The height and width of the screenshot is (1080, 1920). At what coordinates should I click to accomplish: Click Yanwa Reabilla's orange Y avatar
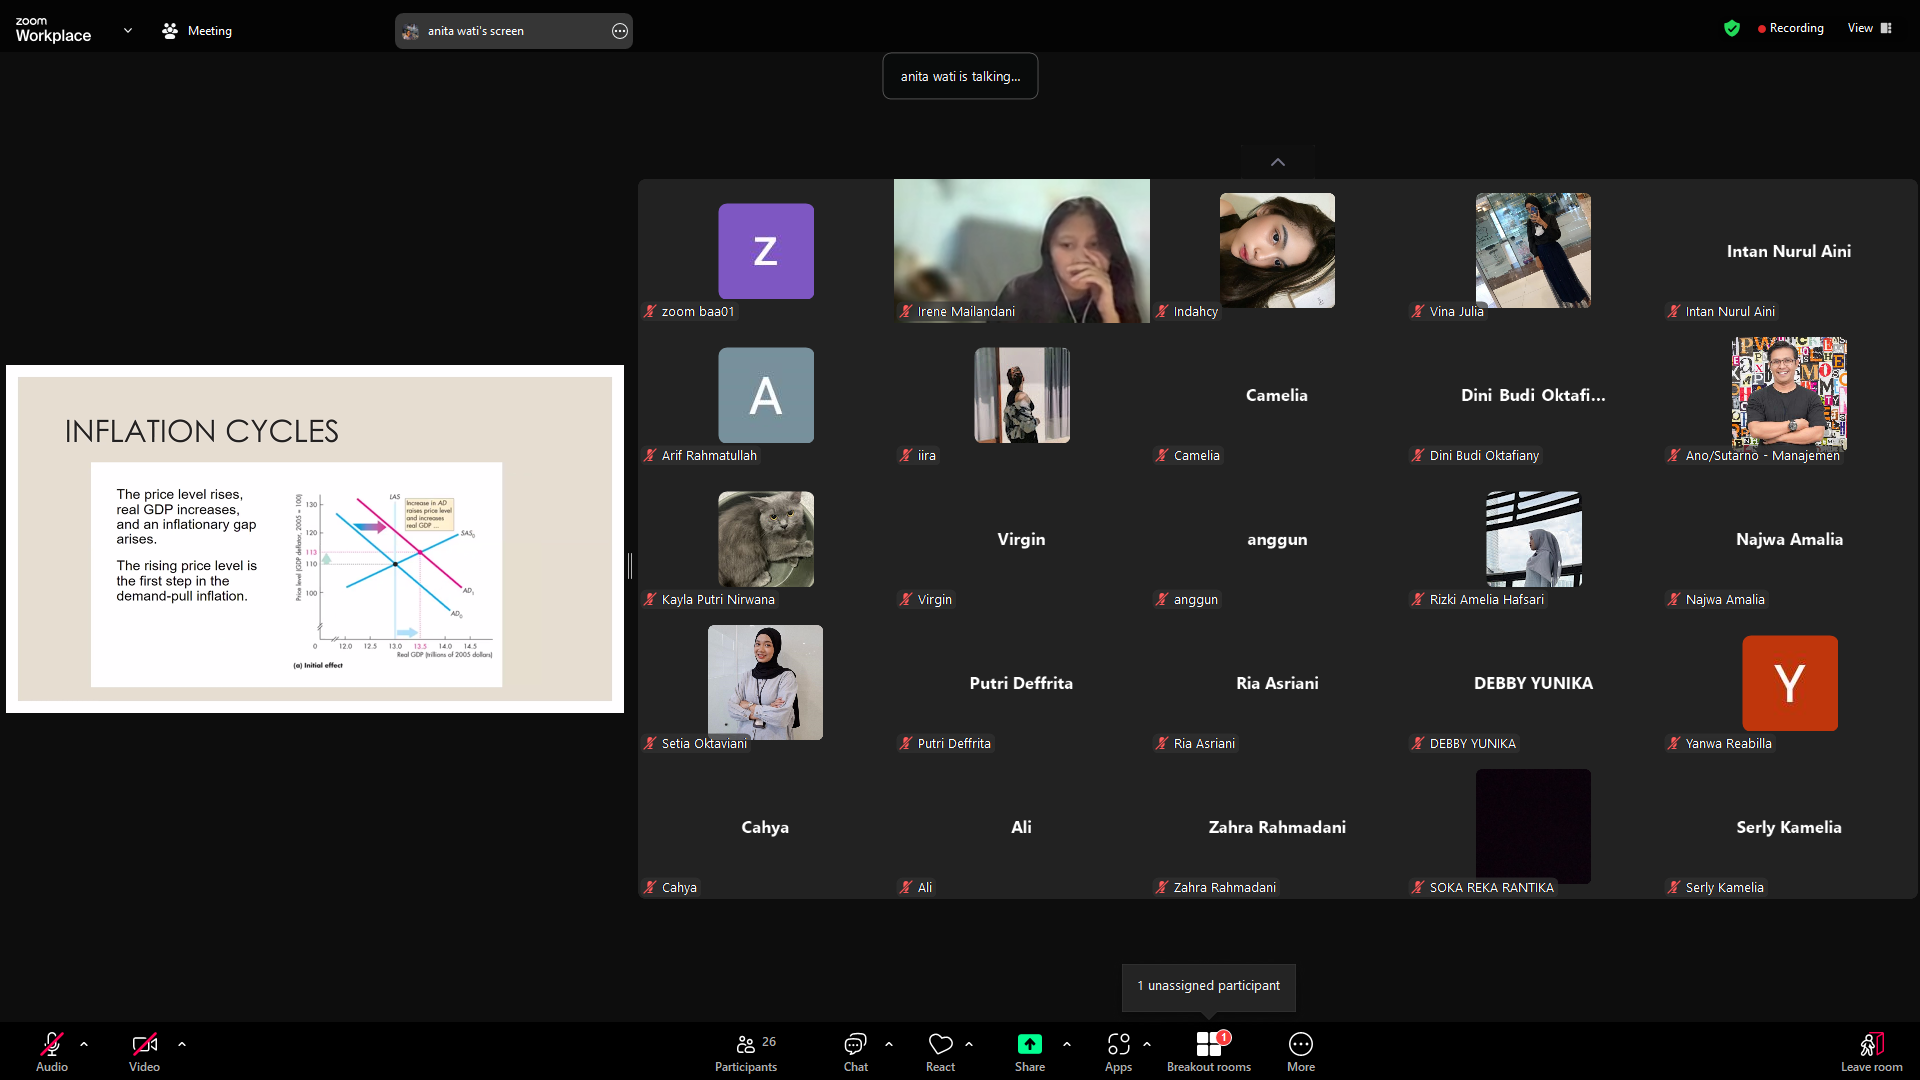tap(1790, 683)
